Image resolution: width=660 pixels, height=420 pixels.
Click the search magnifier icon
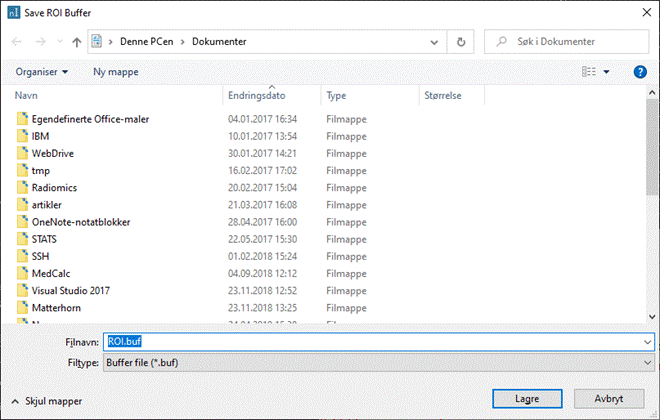[497, 42]
